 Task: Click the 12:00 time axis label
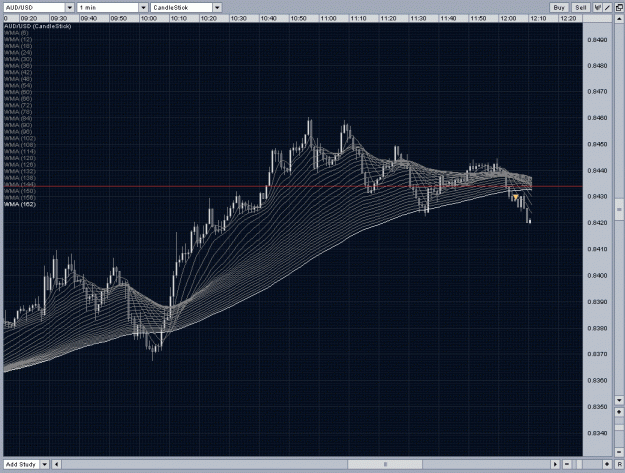pyautogui.click(x=508, y=18)
